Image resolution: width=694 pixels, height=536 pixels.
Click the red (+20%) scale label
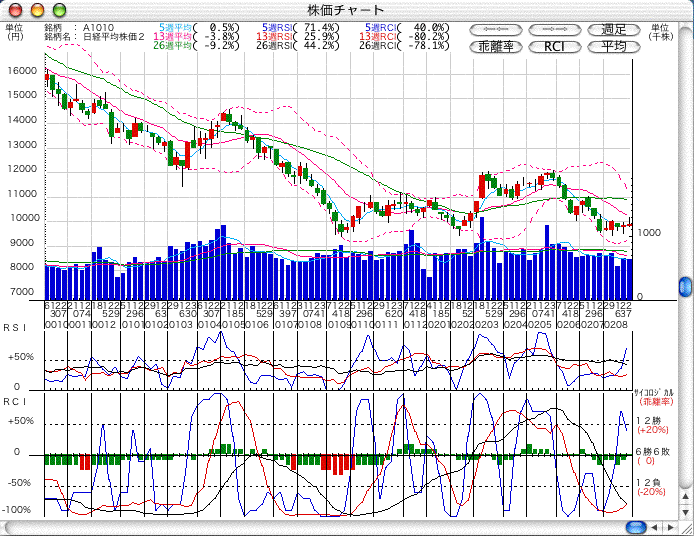[x=653, y=430]
